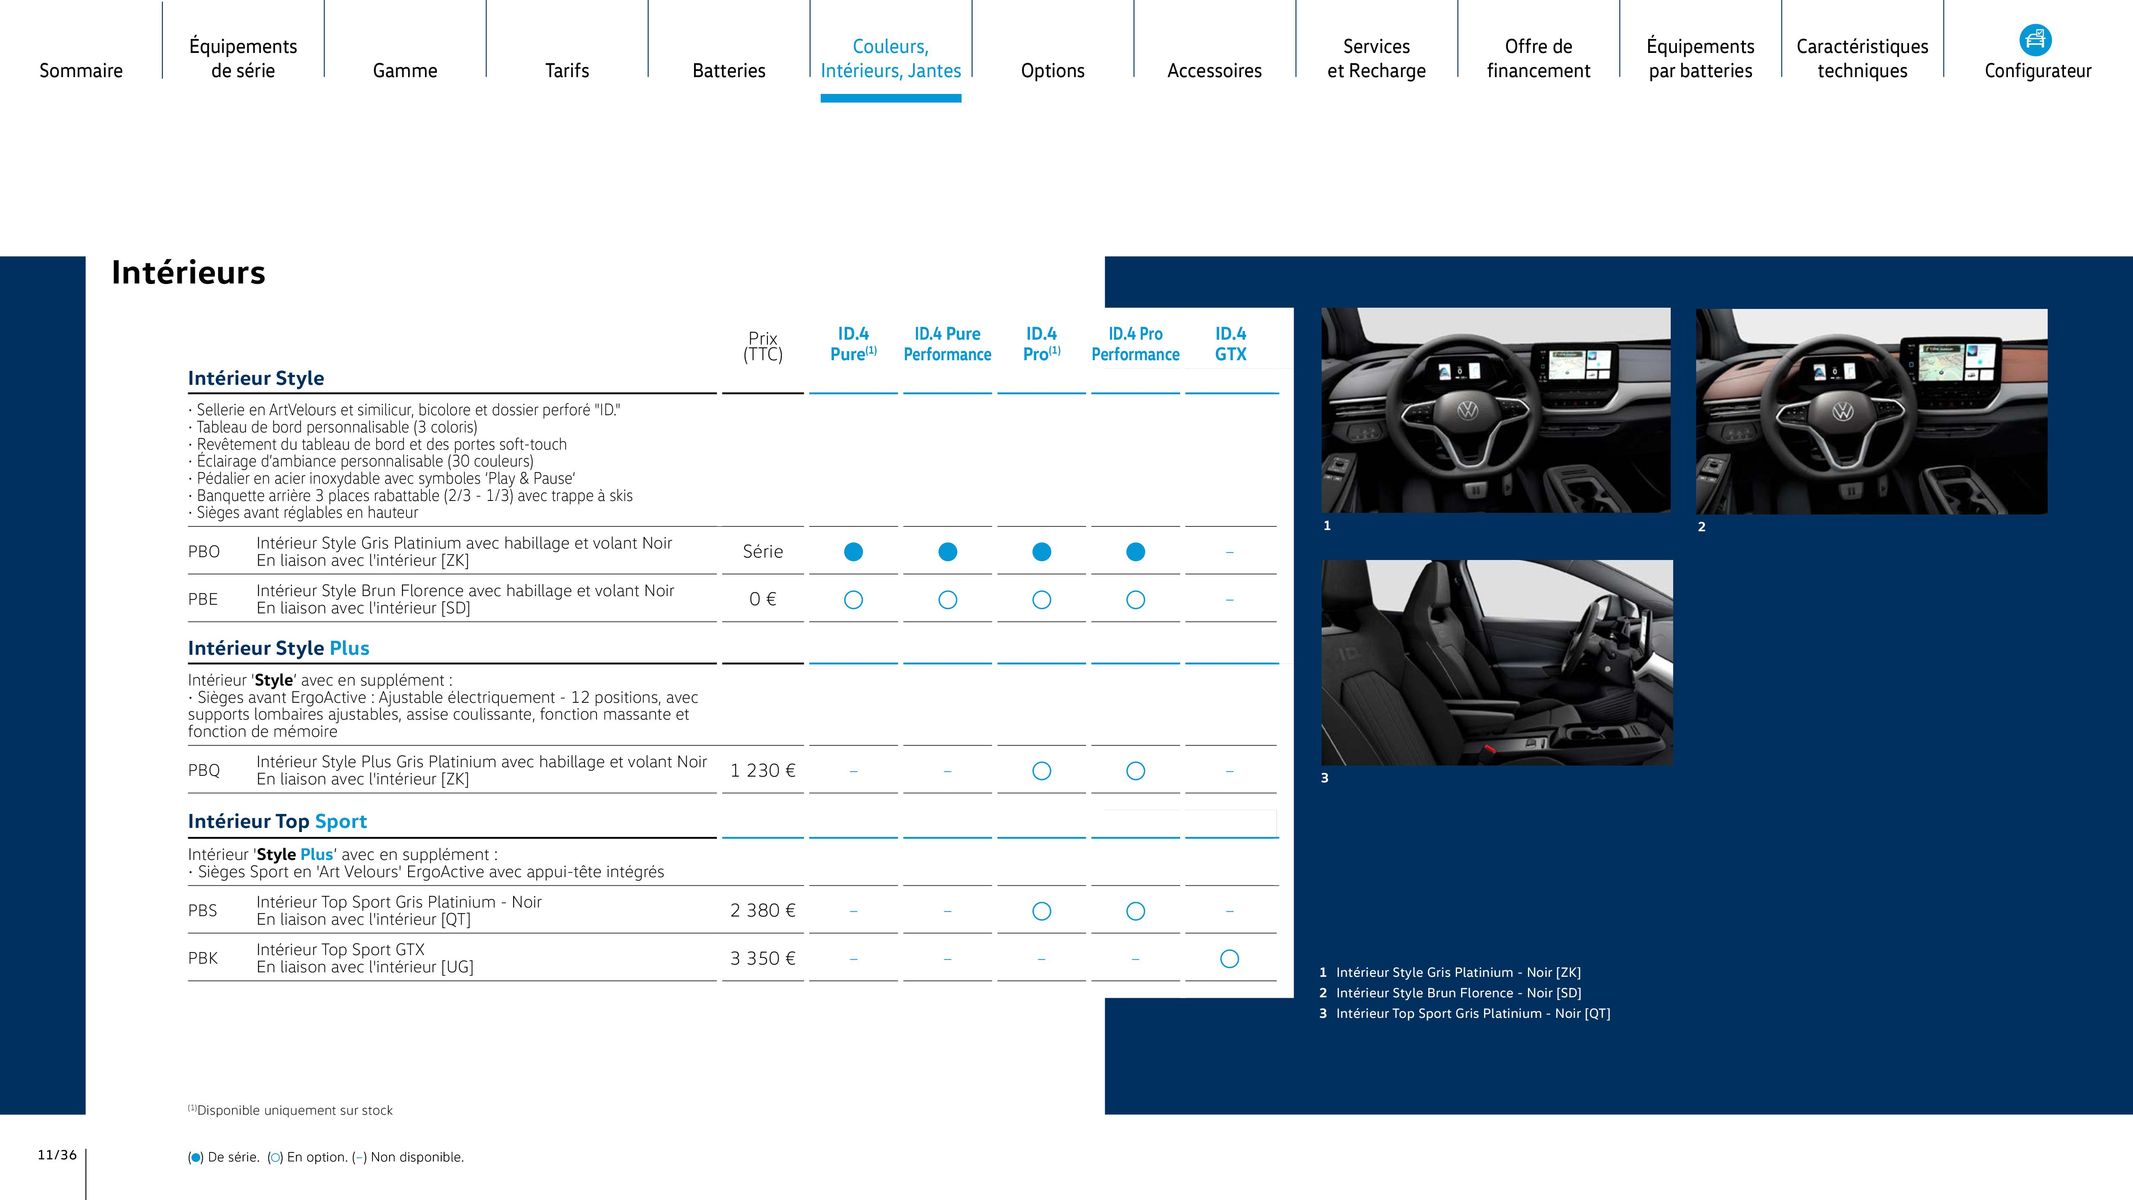Click the 2 380 € price
The height and width of the screenshot is (1200, 2133).
(763, 910)
